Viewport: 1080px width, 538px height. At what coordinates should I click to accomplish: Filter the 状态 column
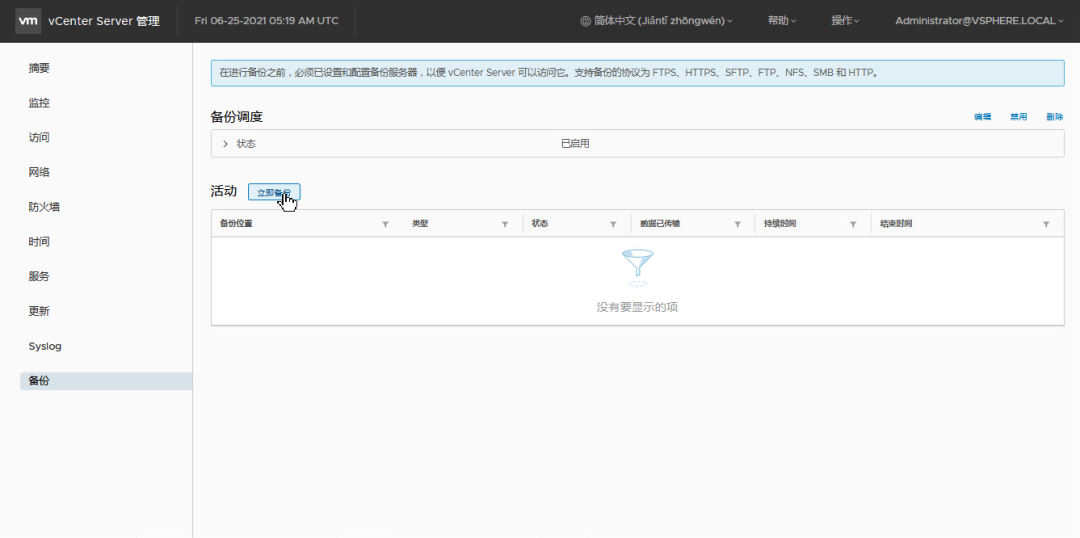(x=613, y=225)
